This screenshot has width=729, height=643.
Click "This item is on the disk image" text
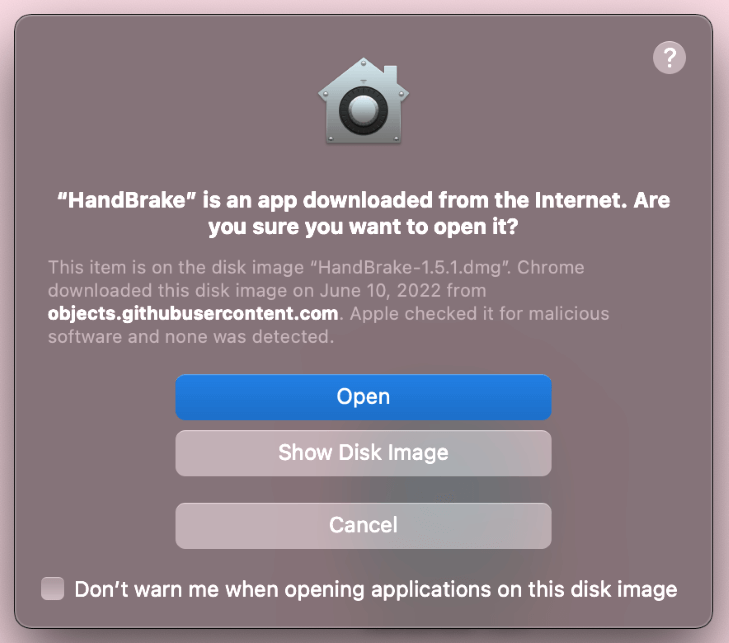pos(176,267)
